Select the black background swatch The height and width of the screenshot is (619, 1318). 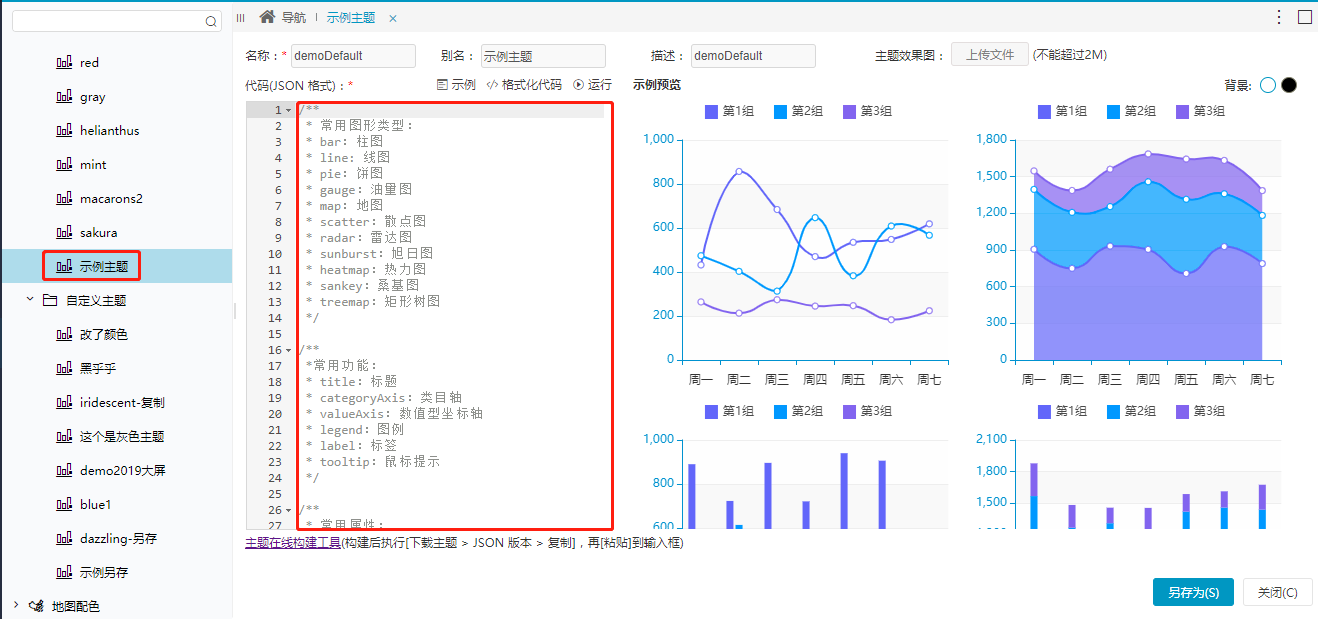(1289, 85)
